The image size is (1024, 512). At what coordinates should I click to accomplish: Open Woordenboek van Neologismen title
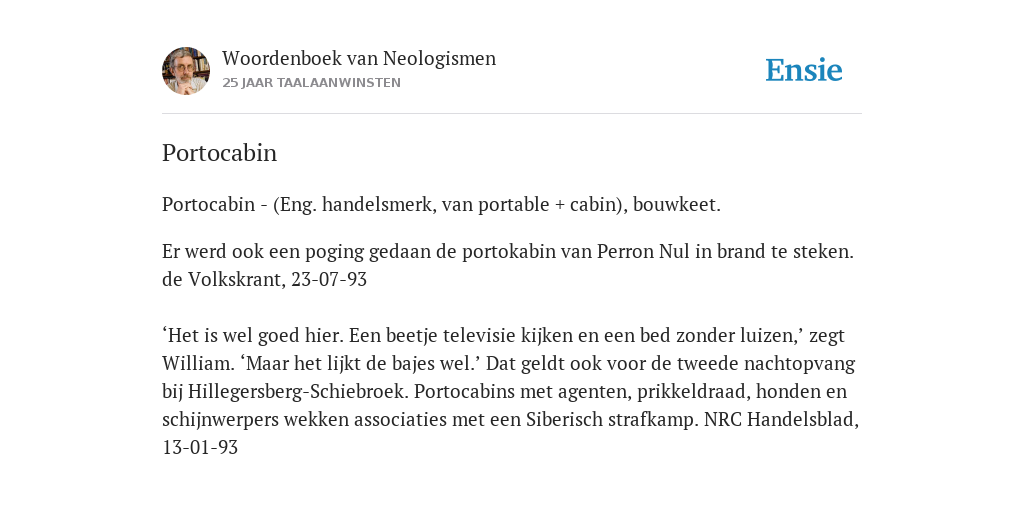pos(359,58)
